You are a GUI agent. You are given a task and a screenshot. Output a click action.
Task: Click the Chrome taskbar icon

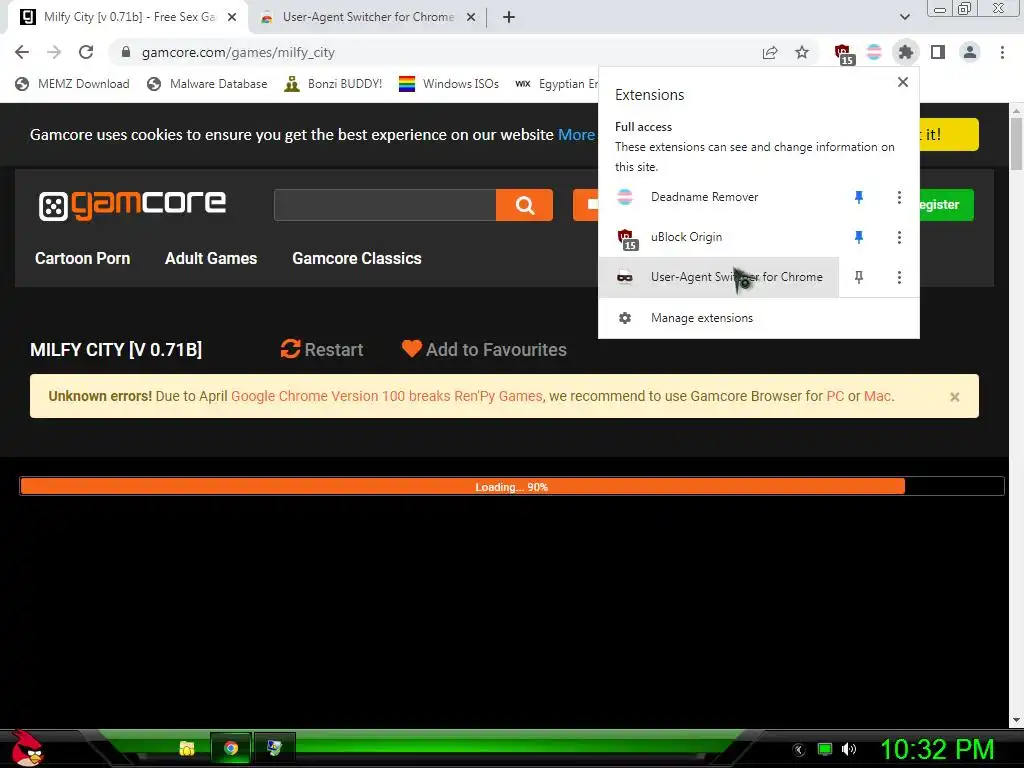point(231,748)
